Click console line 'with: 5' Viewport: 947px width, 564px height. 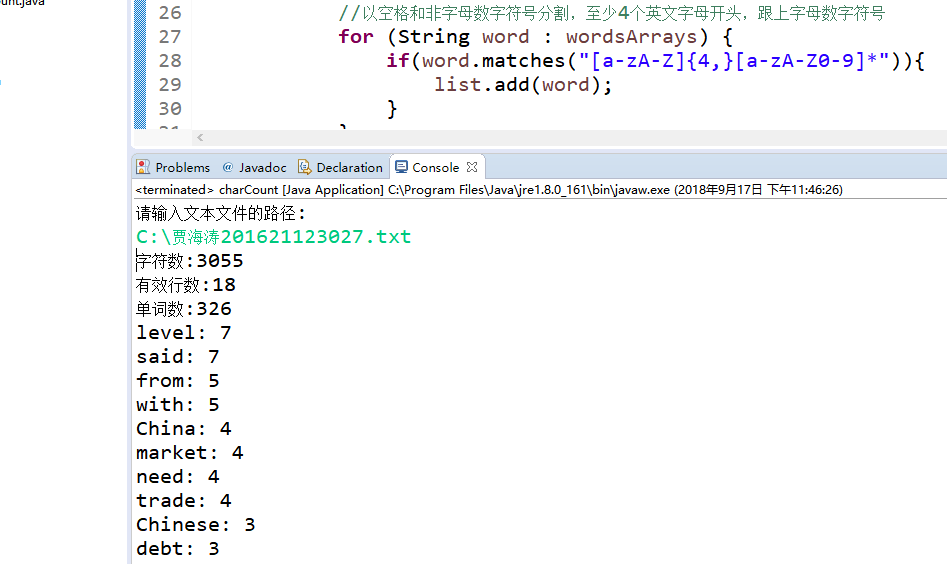pyautogui.click(x=178, y=405)
